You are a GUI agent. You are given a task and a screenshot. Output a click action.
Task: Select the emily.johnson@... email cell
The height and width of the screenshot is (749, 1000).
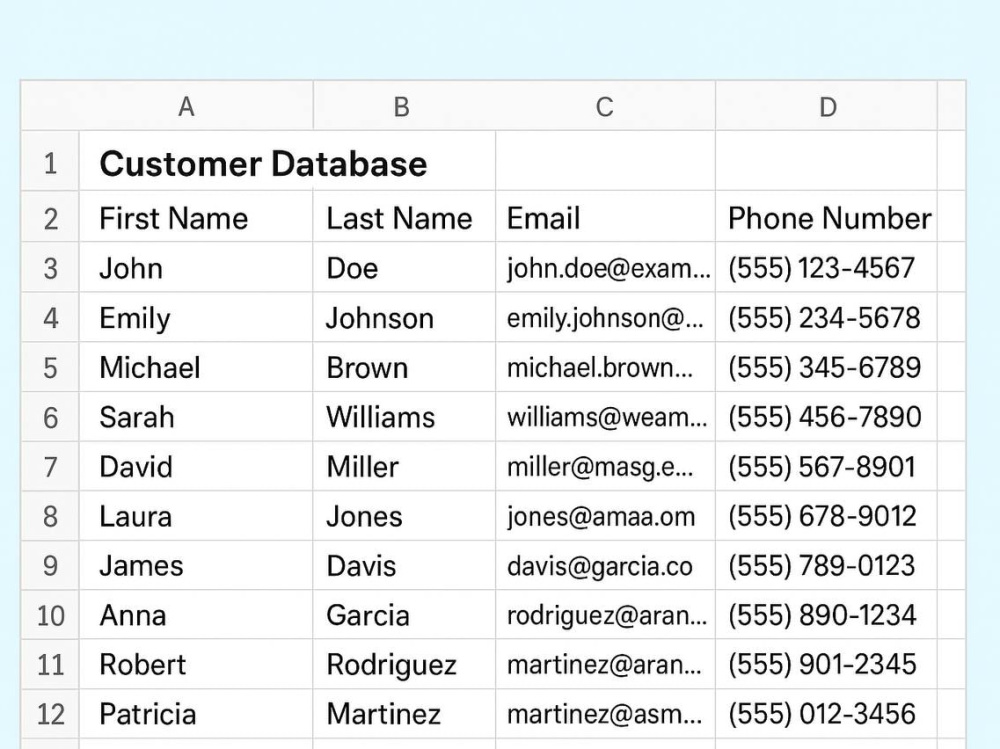605,317
